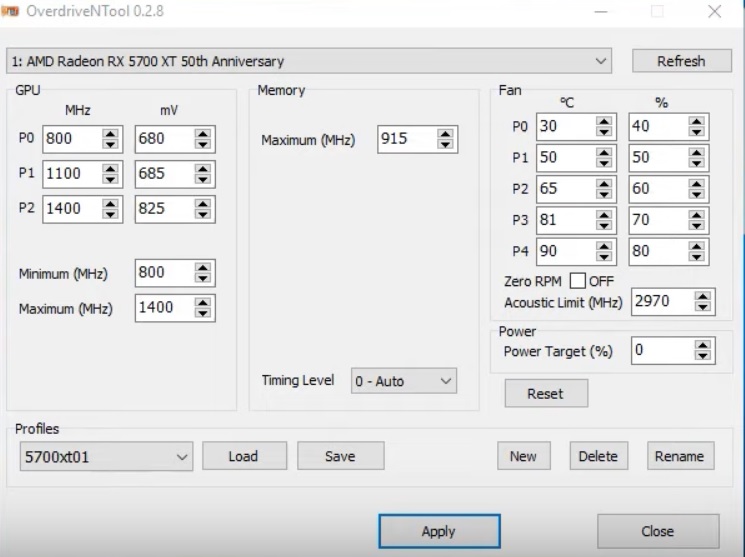
Task: Increase GPU P2 mV with up arrow
Action: click(x=203, y=204)
